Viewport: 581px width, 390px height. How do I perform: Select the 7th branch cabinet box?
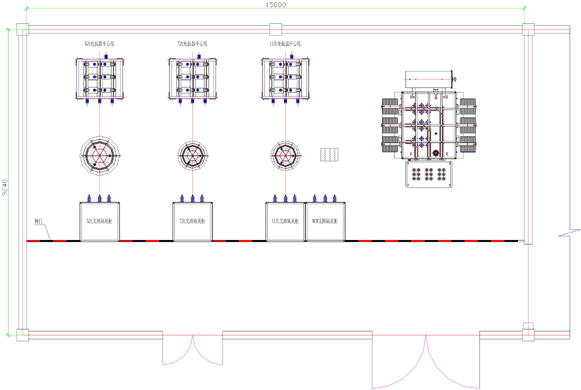(192, 221)
